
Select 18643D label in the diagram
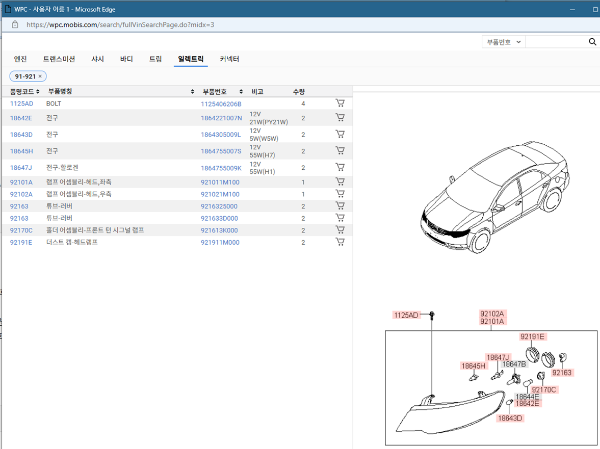click(510, 418)
